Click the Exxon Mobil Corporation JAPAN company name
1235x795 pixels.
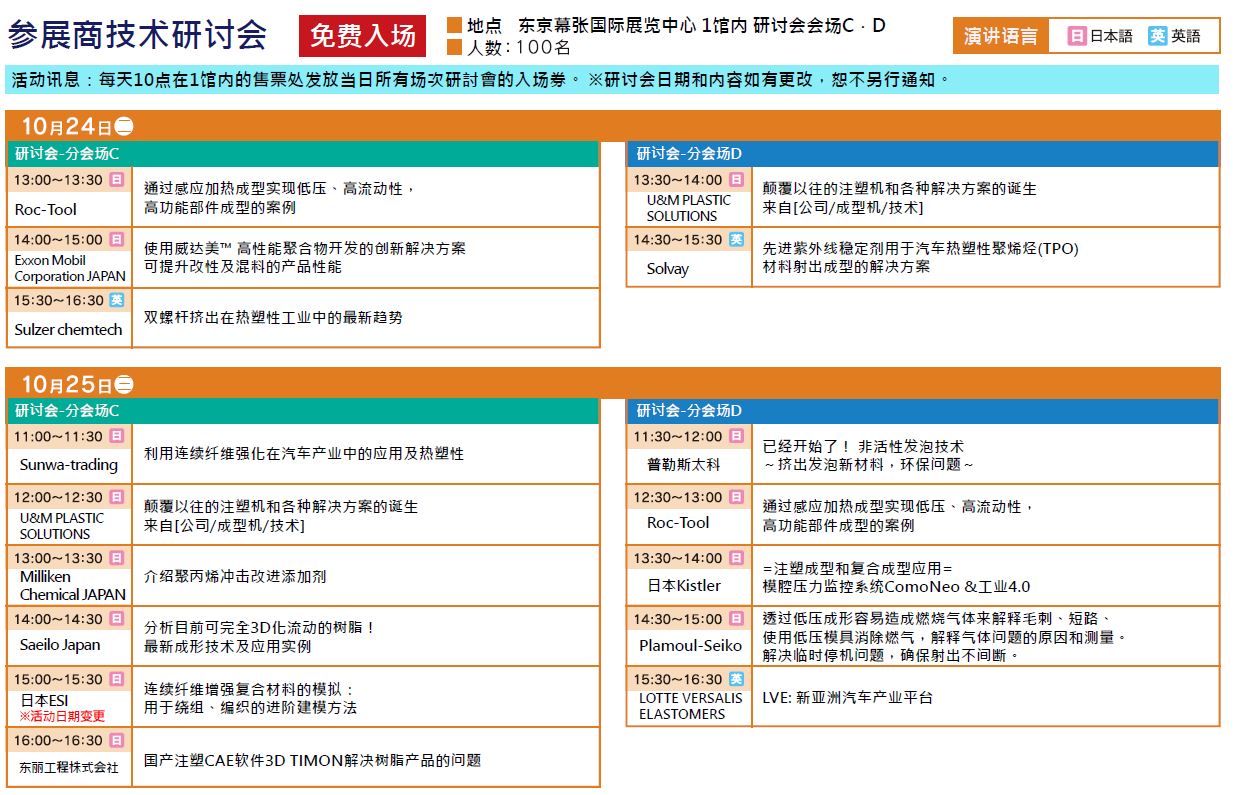[x=70, y=268]
